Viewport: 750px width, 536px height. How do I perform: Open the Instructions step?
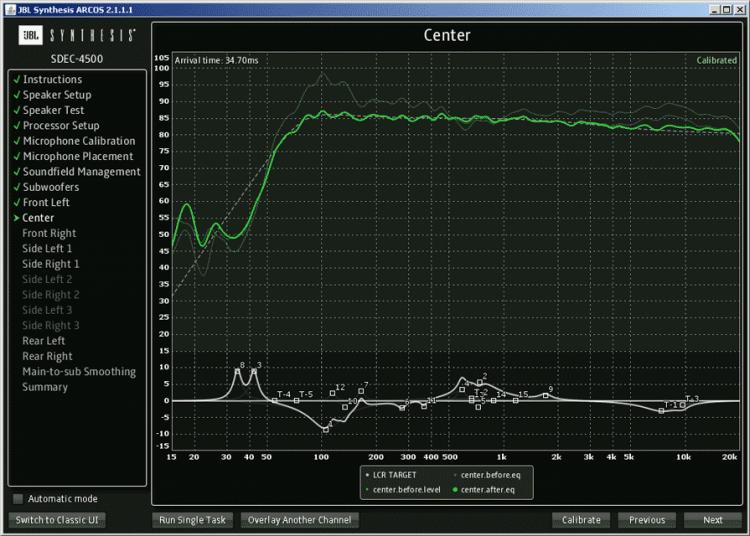click(x=52, y=80)
